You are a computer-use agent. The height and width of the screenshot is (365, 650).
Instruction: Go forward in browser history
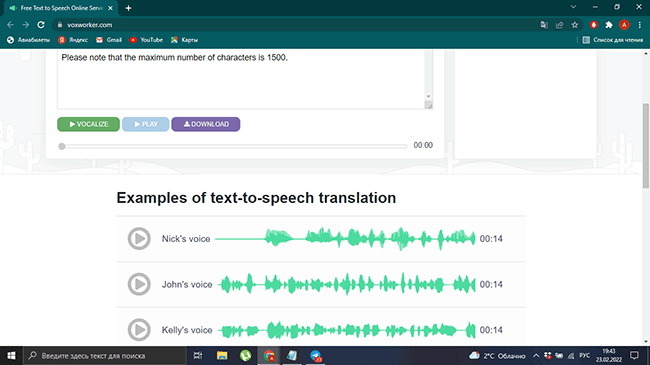[x=25, y=25]
